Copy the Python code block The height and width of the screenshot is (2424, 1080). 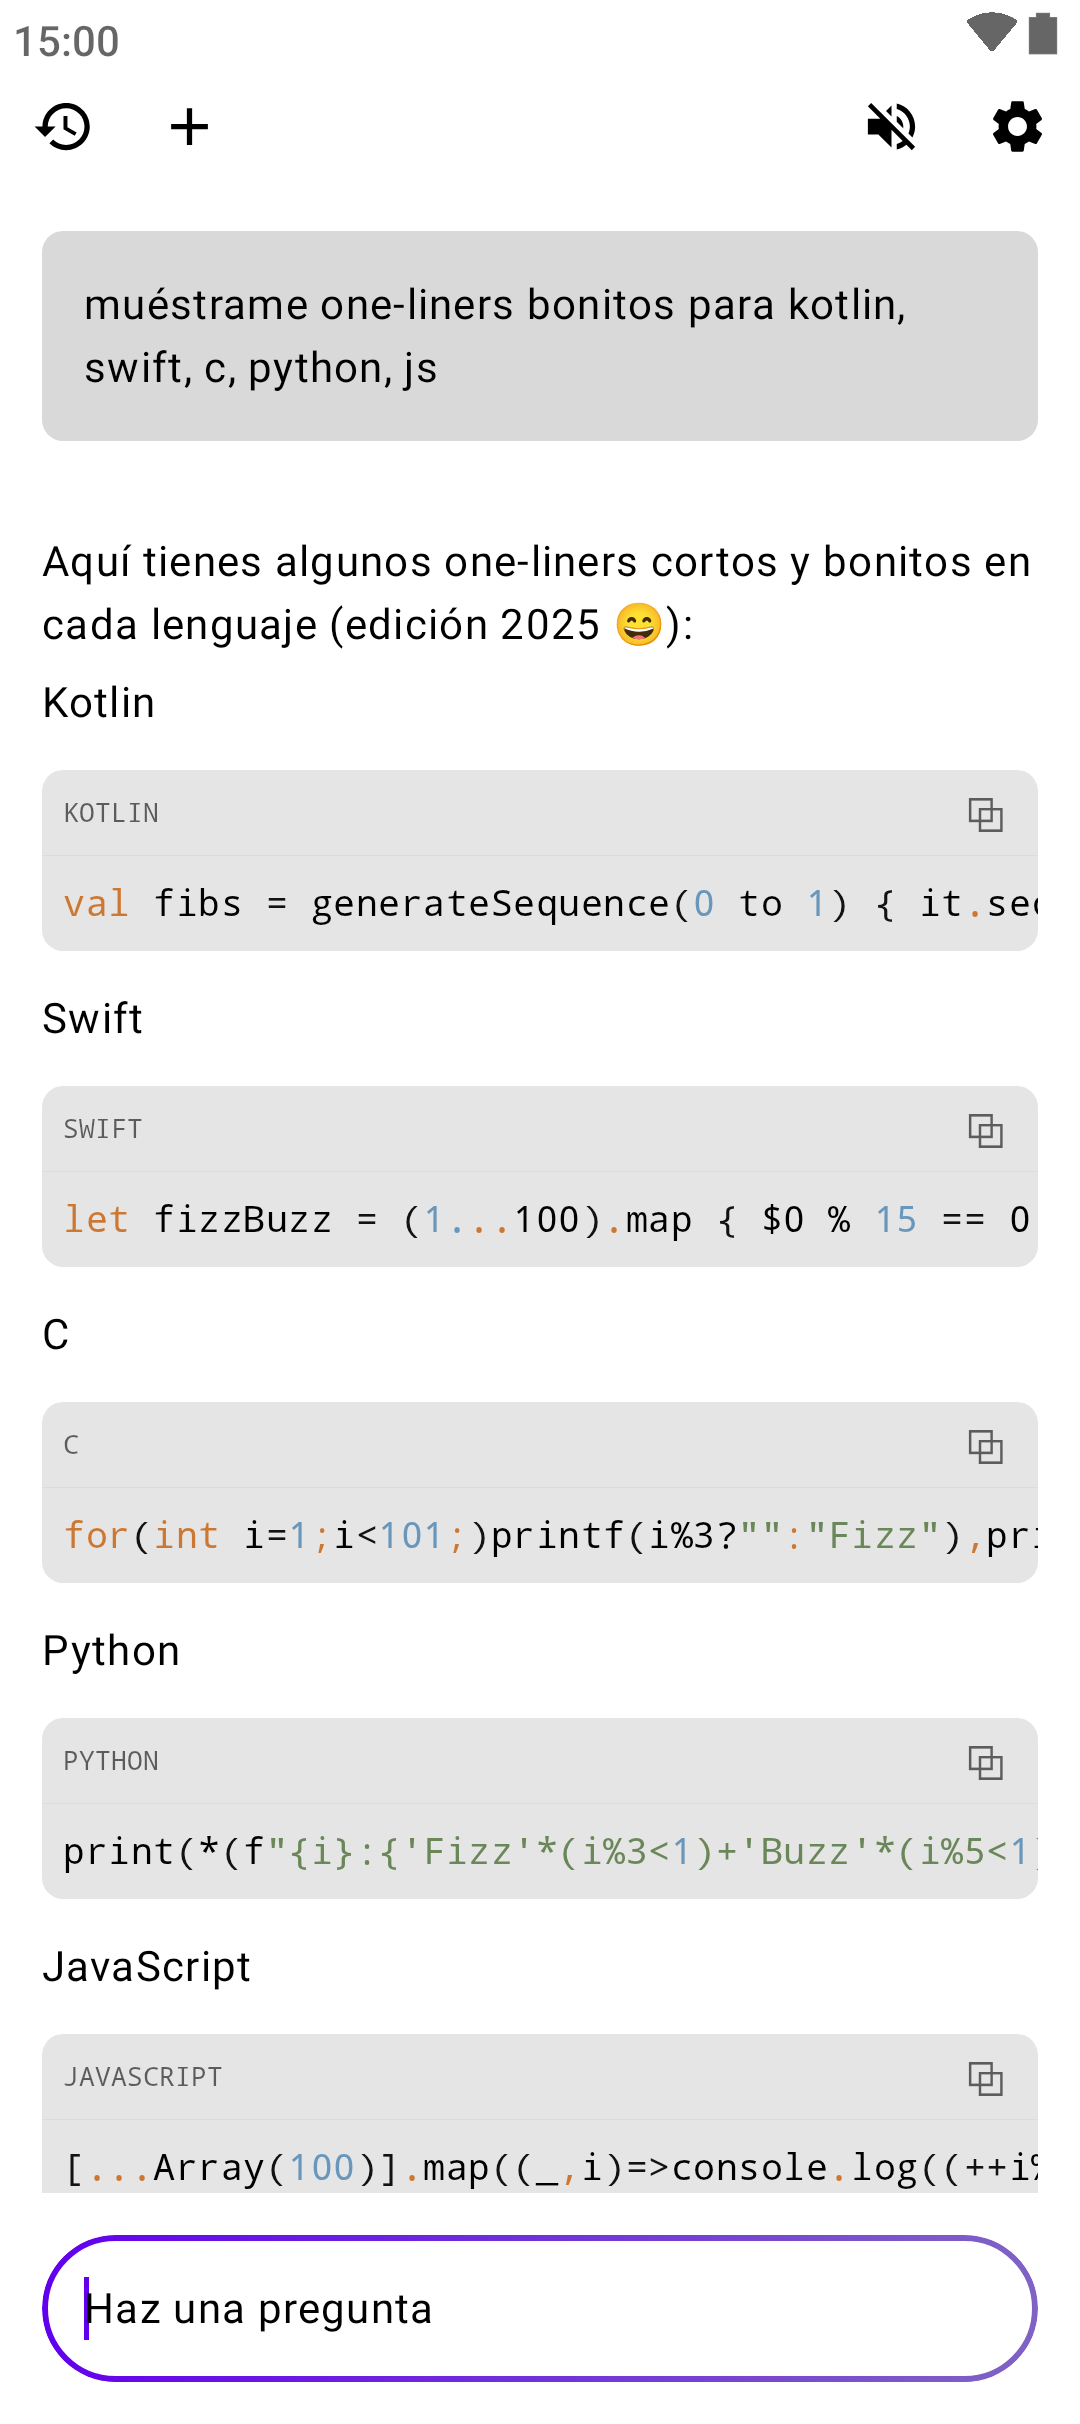point(985,1762)
